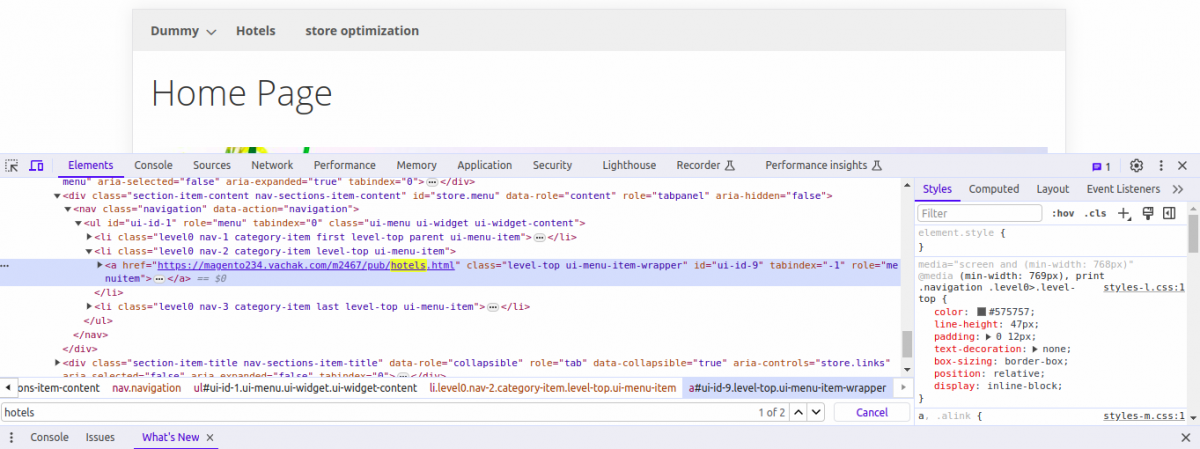1200x449 pixels.
Task: Click the search field containing hotels
Action: [376, 412]
